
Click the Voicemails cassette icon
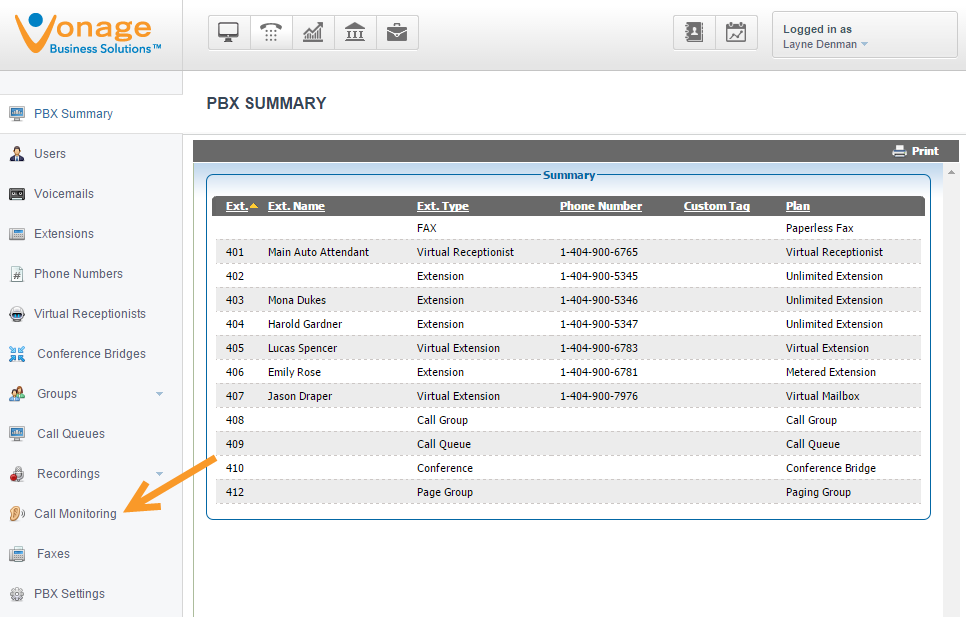point(17,194)
